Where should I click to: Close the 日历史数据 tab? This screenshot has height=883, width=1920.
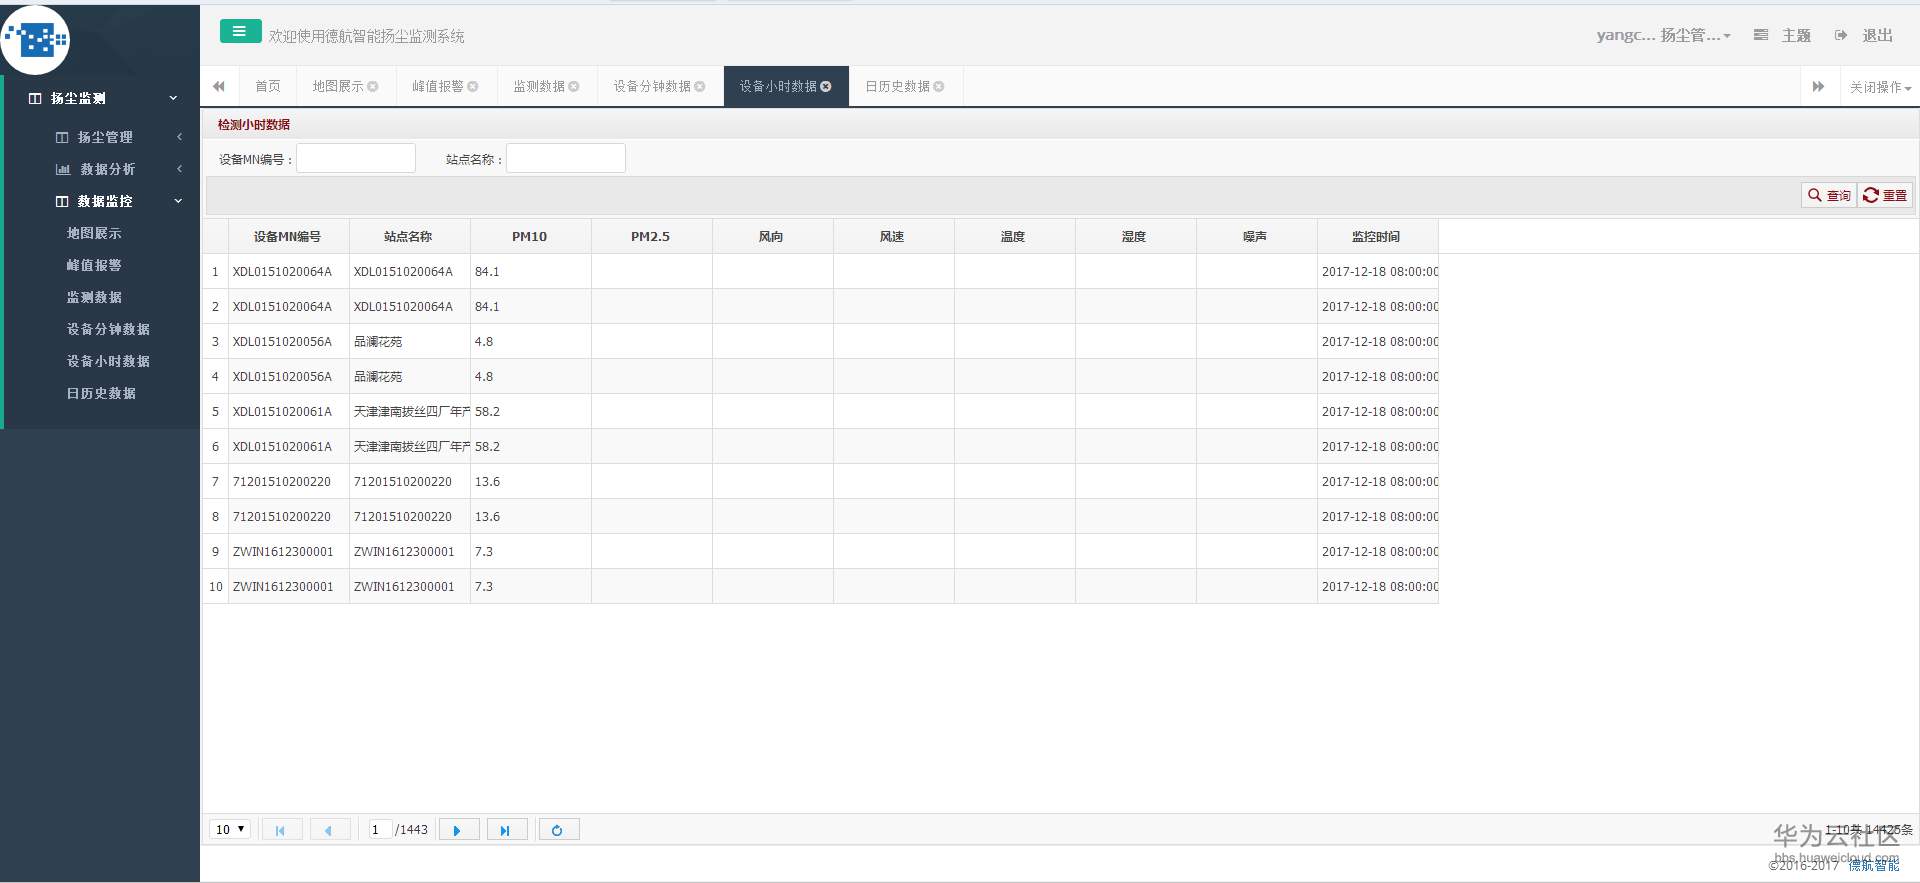(x=939, y=87)
